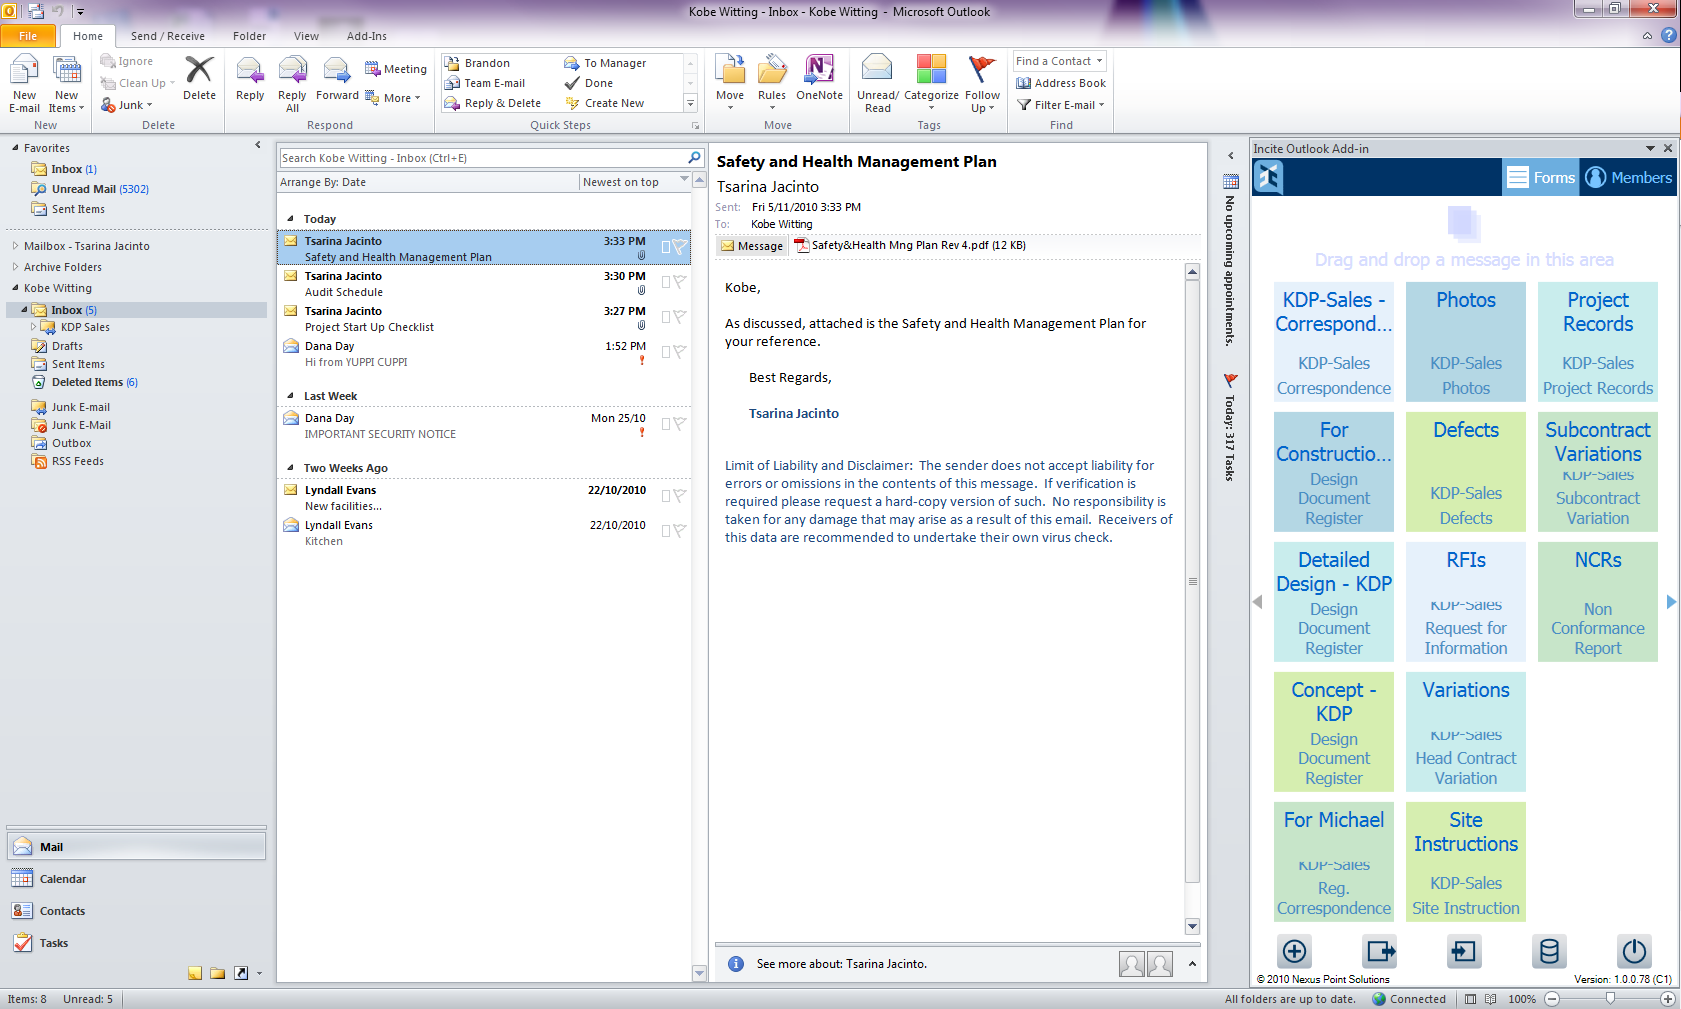Toggle follow-up flag on Audit Schedule email

click(x=680, y=282)
